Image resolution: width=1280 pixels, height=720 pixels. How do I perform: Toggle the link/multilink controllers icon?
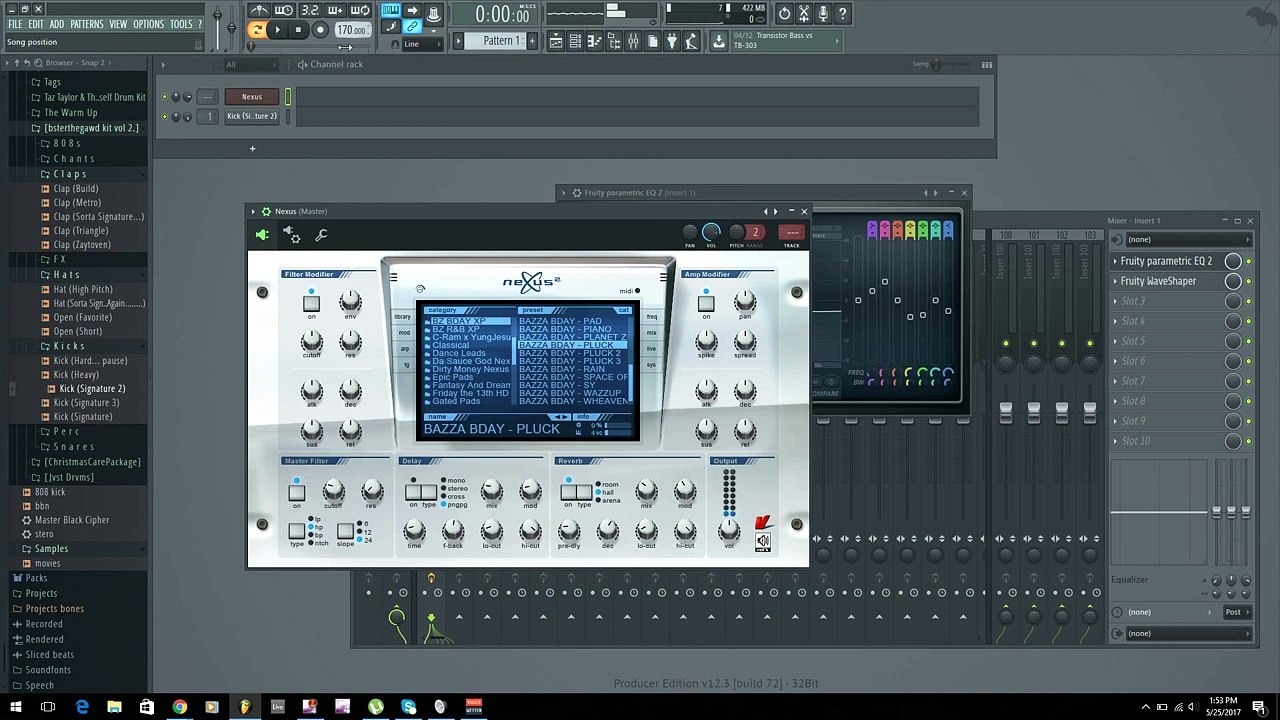point(412,27)
